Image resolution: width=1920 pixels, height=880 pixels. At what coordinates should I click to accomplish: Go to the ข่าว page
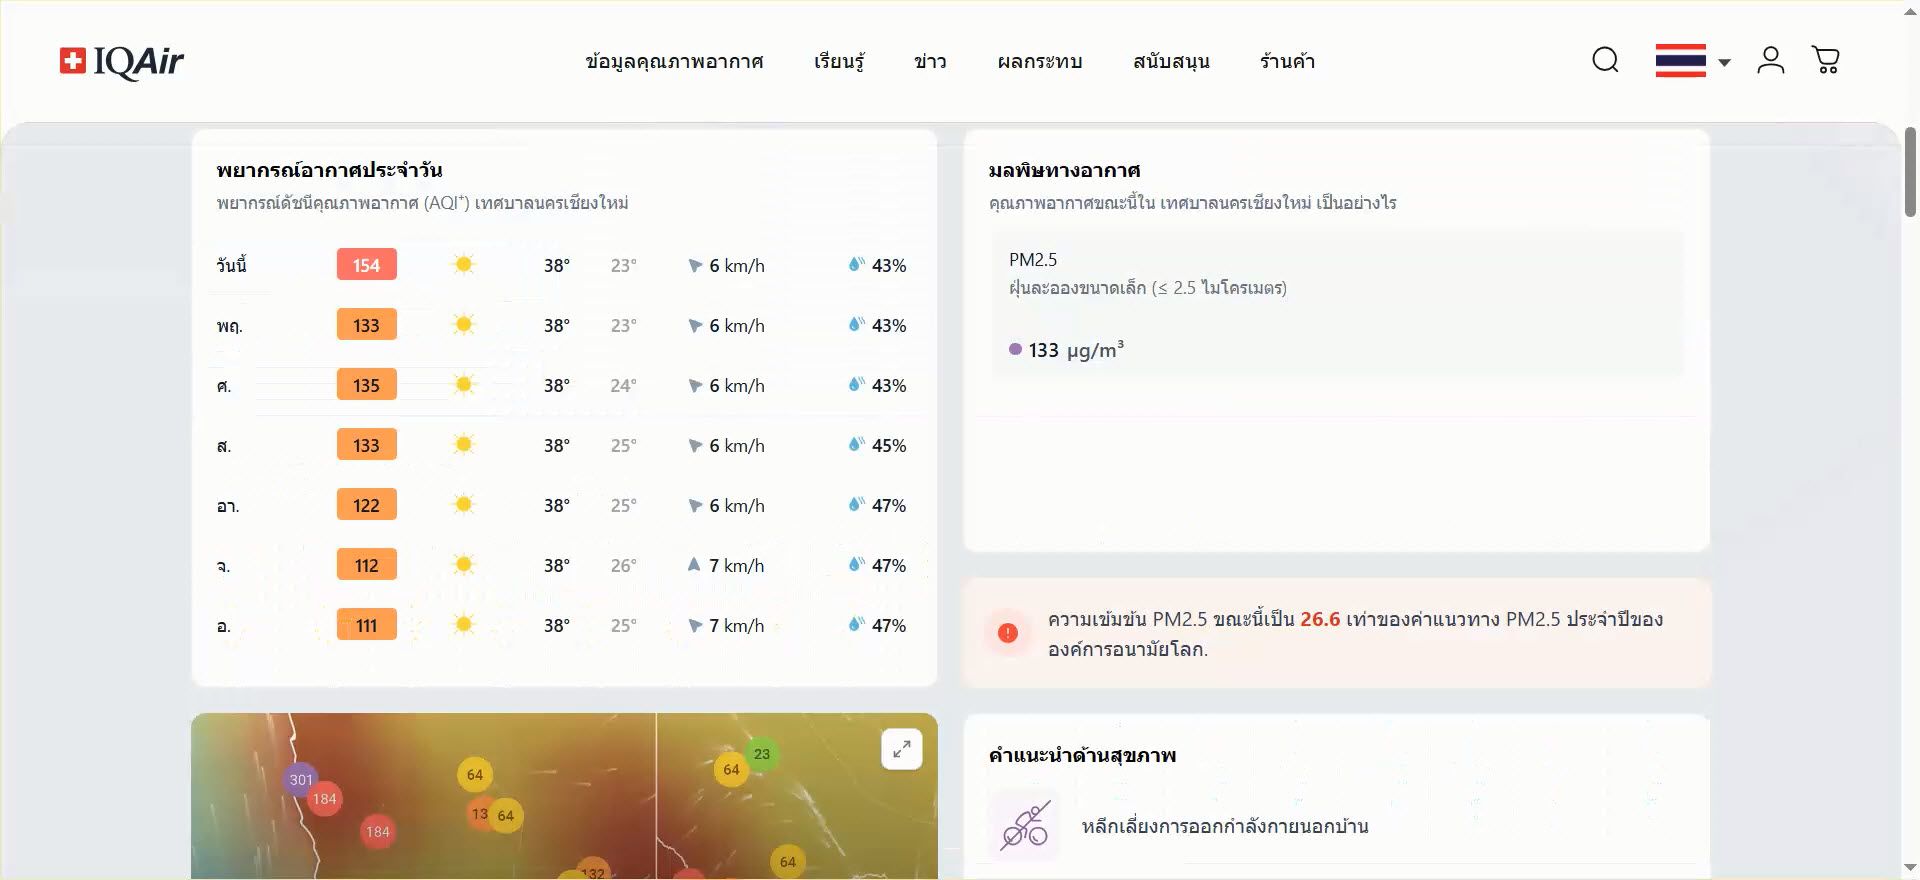[x=930, y=61]
